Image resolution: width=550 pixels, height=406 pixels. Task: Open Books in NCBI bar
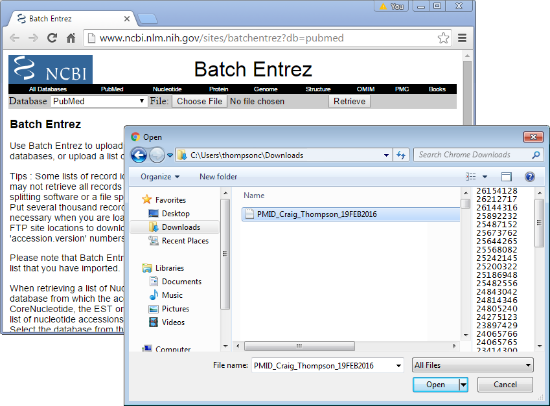437,89
